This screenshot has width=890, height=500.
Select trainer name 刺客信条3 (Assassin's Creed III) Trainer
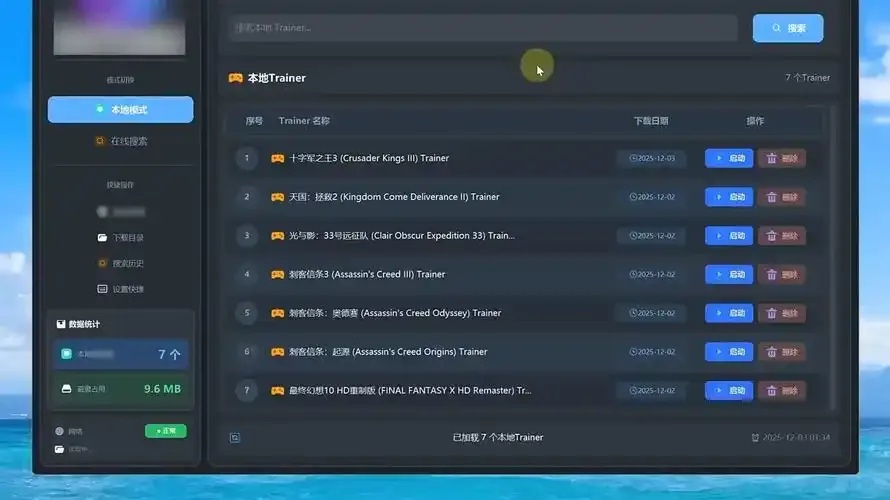[x=367, y=274]
